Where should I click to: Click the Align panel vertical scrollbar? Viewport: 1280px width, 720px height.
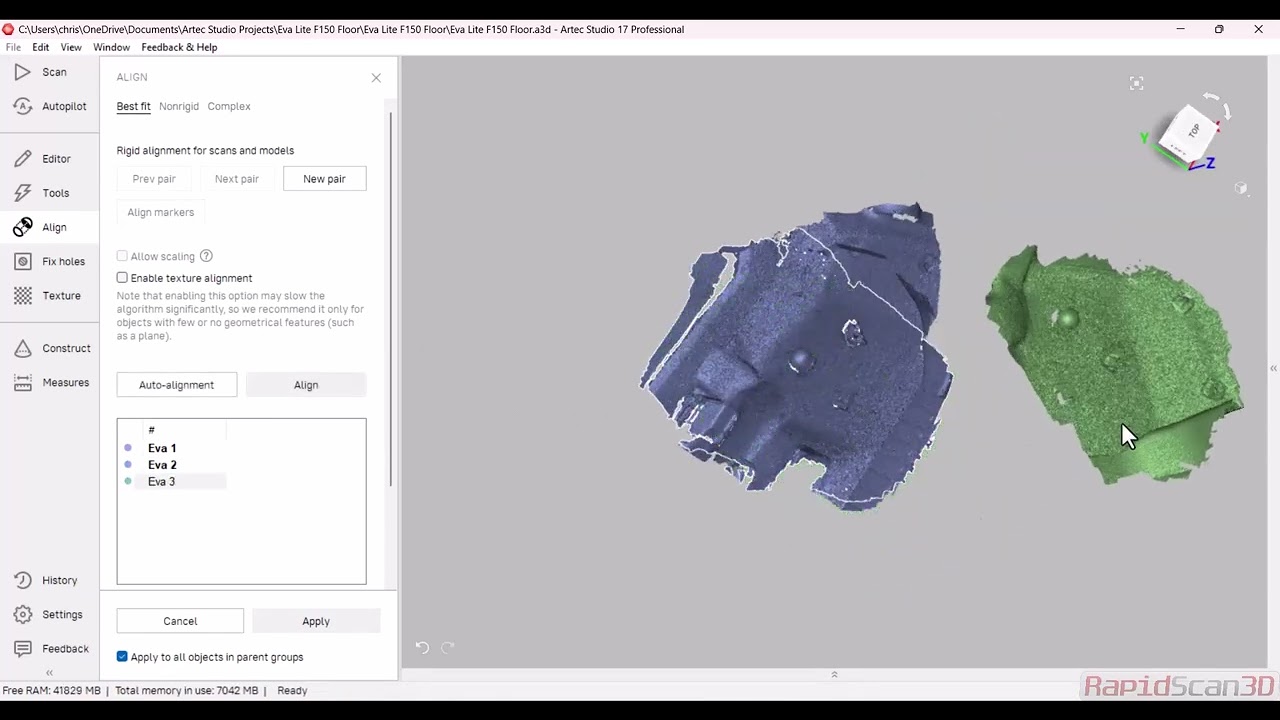[391, 300]
